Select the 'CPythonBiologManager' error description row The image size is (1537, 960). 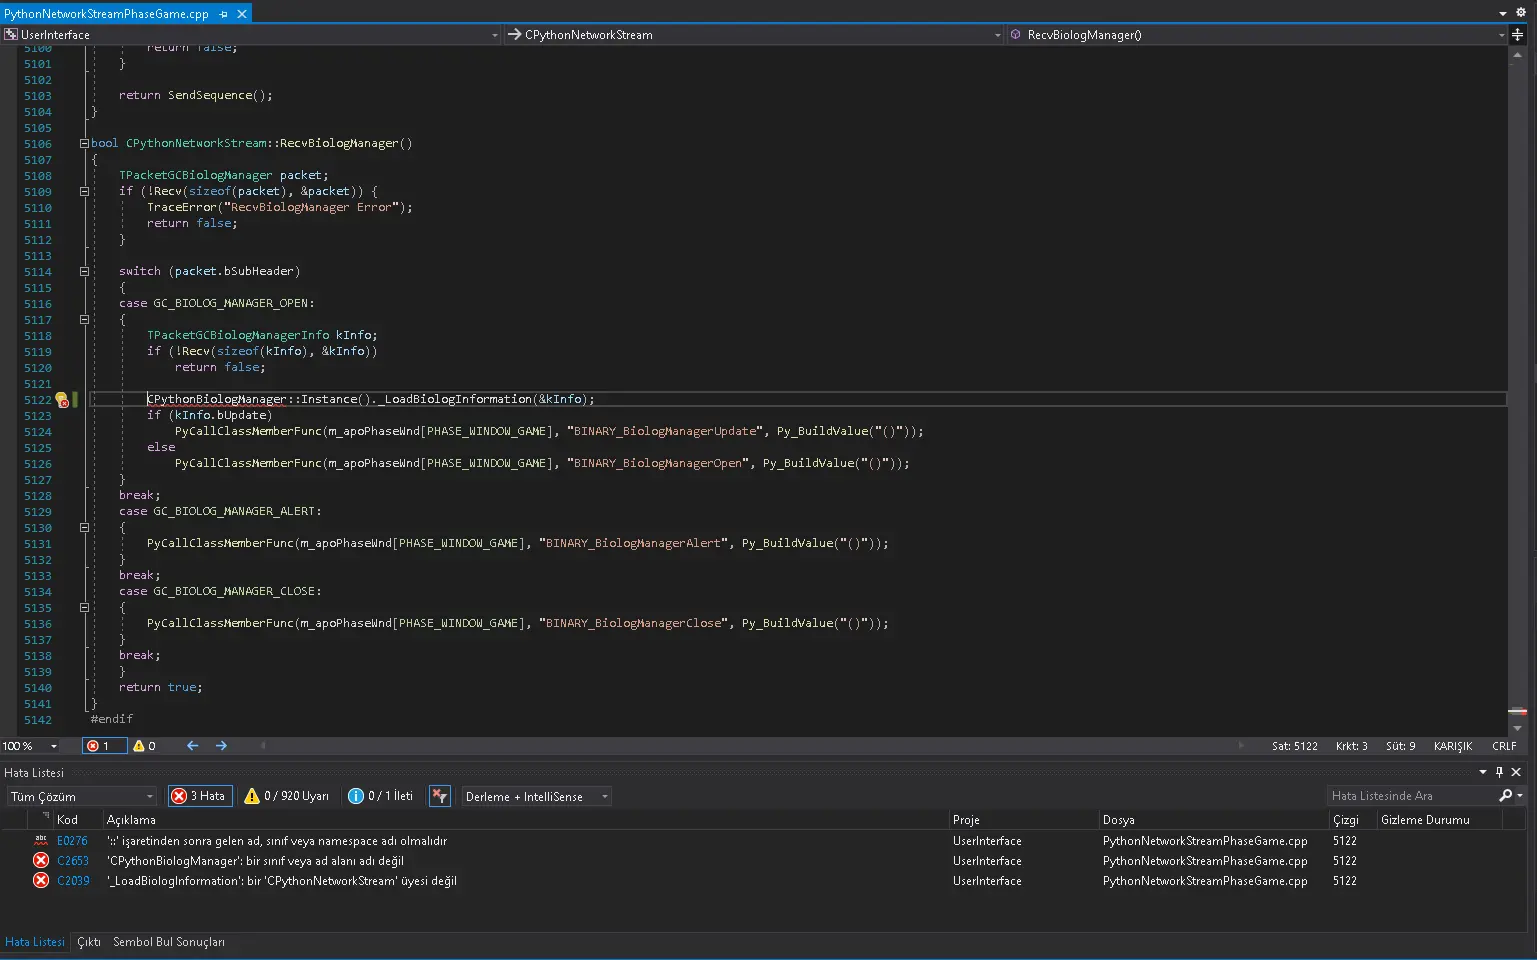pos(255,861)
